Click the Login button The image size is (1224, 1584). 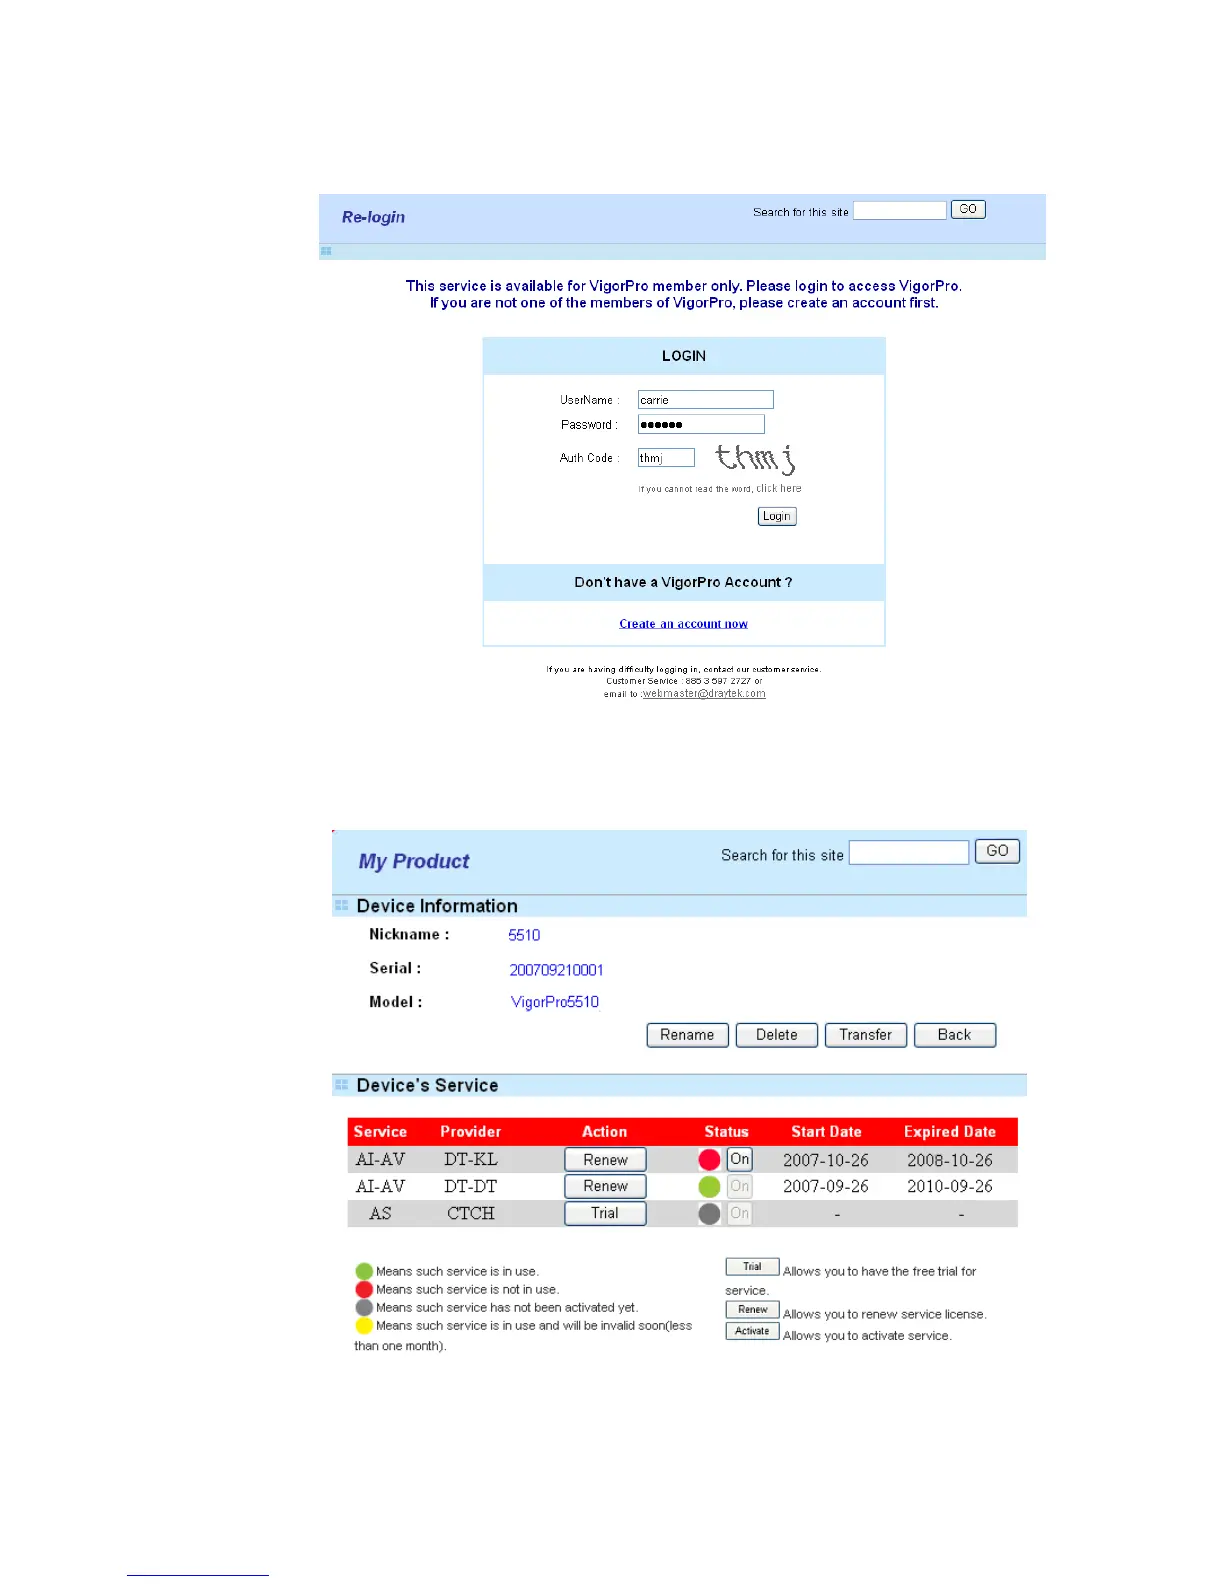pos(777,516)
